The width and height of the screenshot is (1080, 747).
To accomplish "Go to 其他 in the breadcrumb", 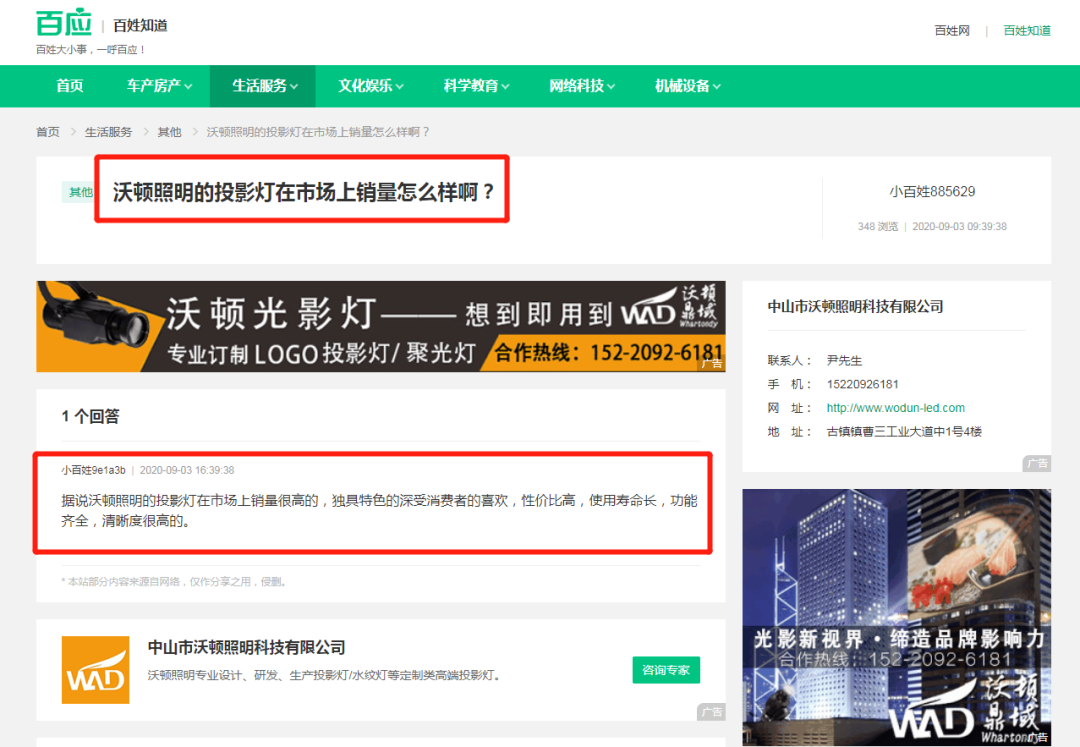I will pos(169,131).
